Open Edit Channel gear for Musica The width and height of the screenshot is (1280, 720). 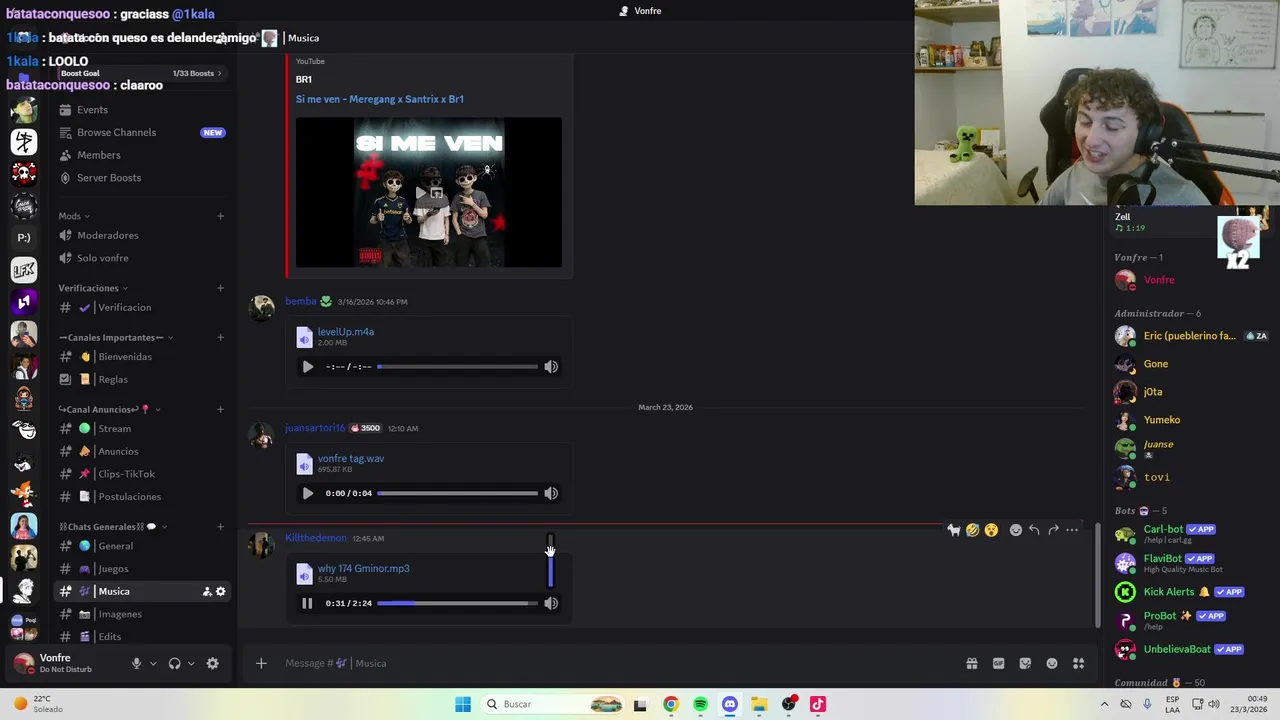click(221, 592)
